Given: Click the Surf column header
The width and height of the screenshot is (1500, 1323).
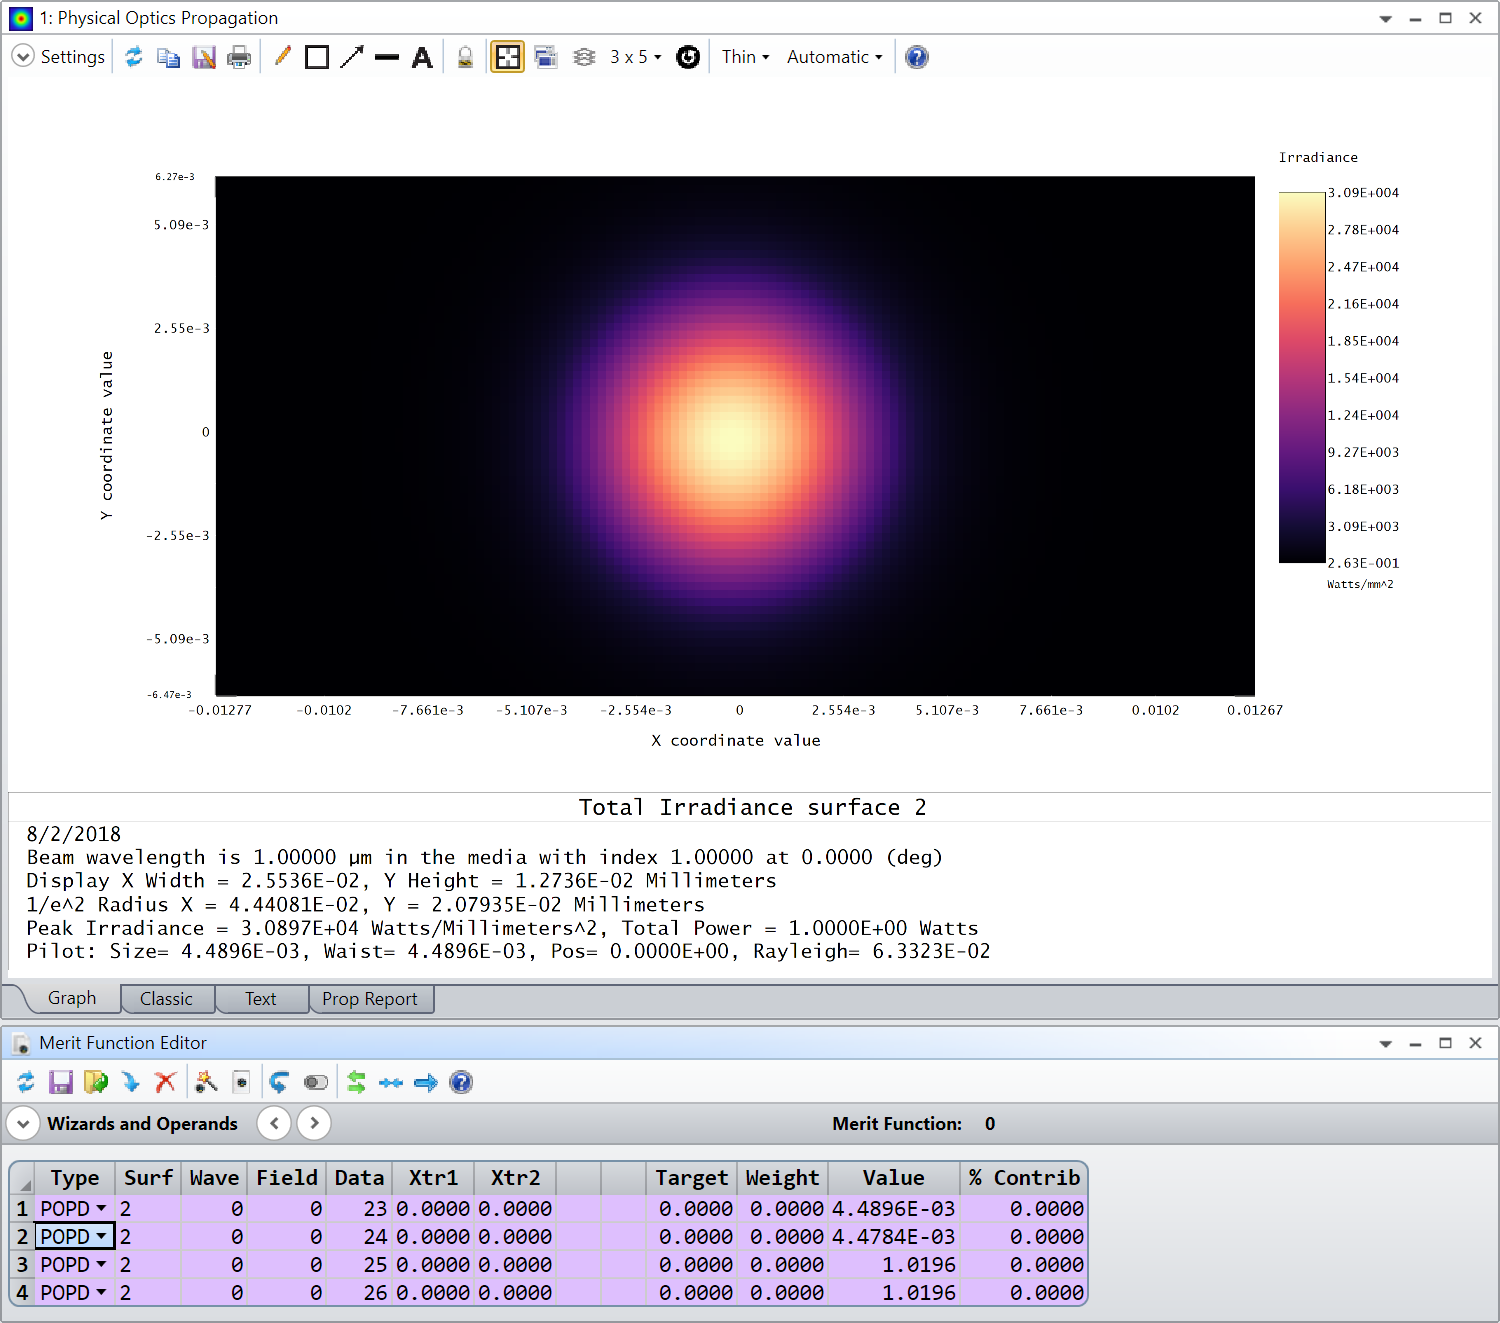Looking at the screenshot, I should pos(148,1178).
